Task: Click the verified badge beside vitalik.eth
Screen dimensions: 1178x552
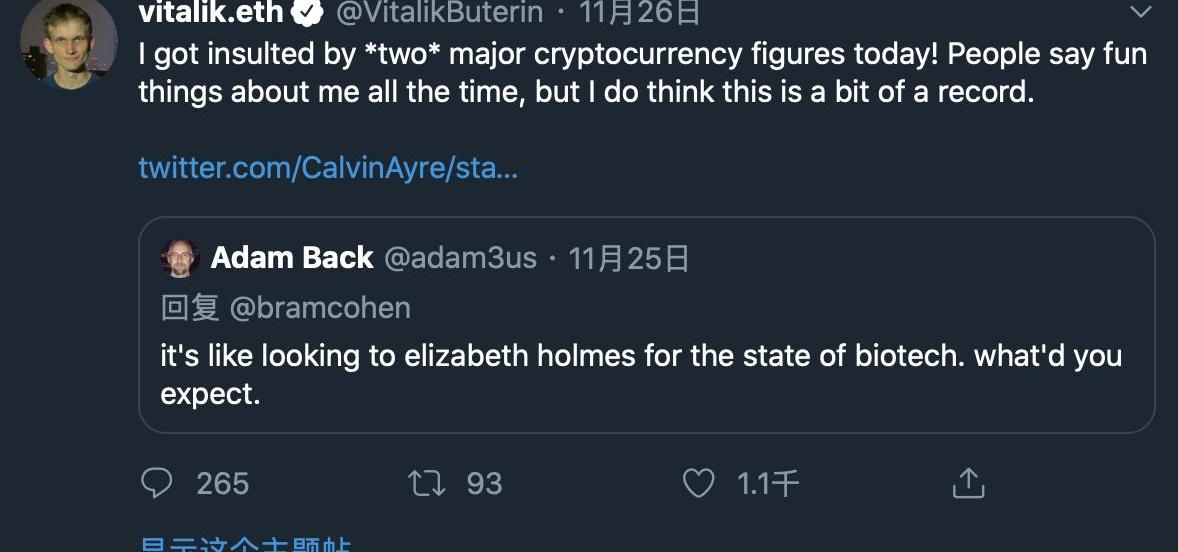Action: click(x=307, y=13)
